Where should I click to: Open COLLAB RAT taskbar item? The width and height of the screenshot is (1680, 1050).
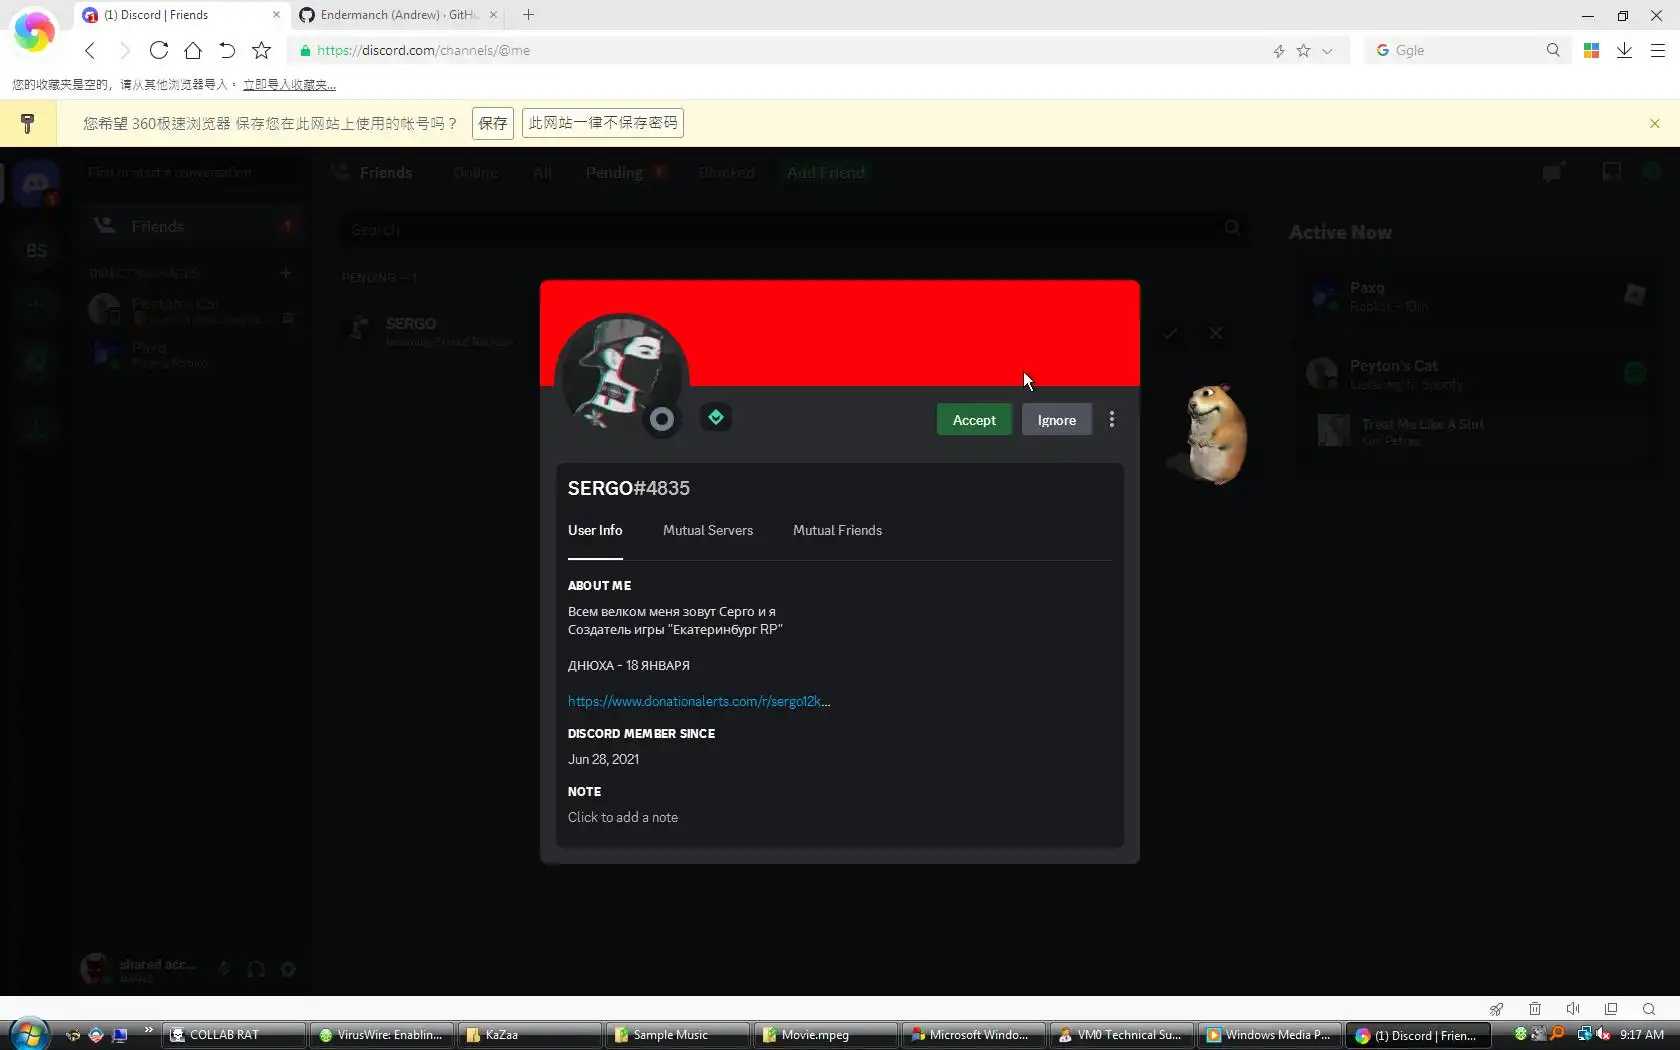click(x=234, y=1035)
